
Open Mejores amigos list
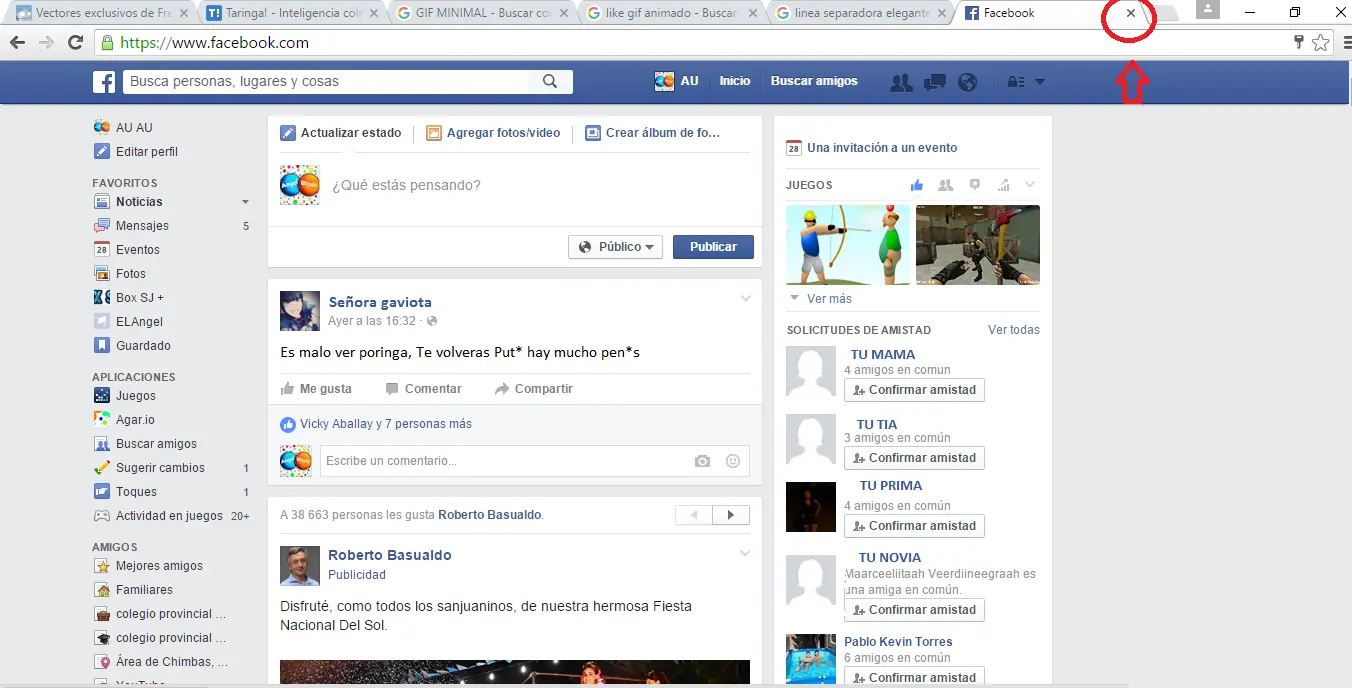tap(159, 566)
